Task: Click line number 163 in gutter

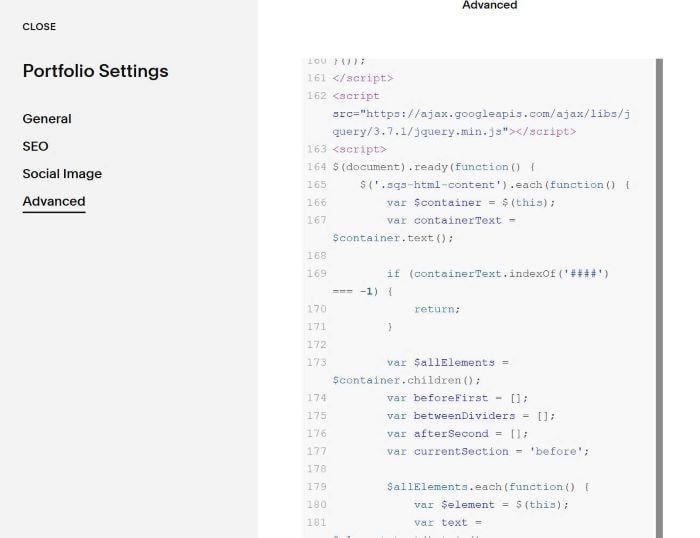Action: [317, 149]
